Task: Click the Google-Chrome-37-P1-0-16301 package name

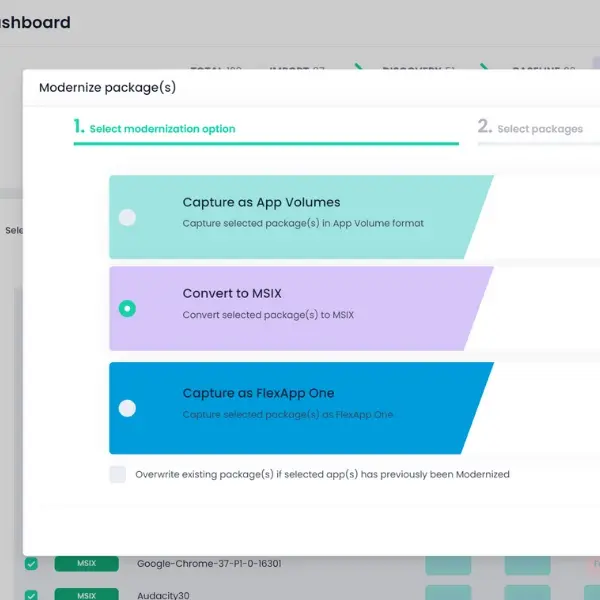Action: point(209,564)
